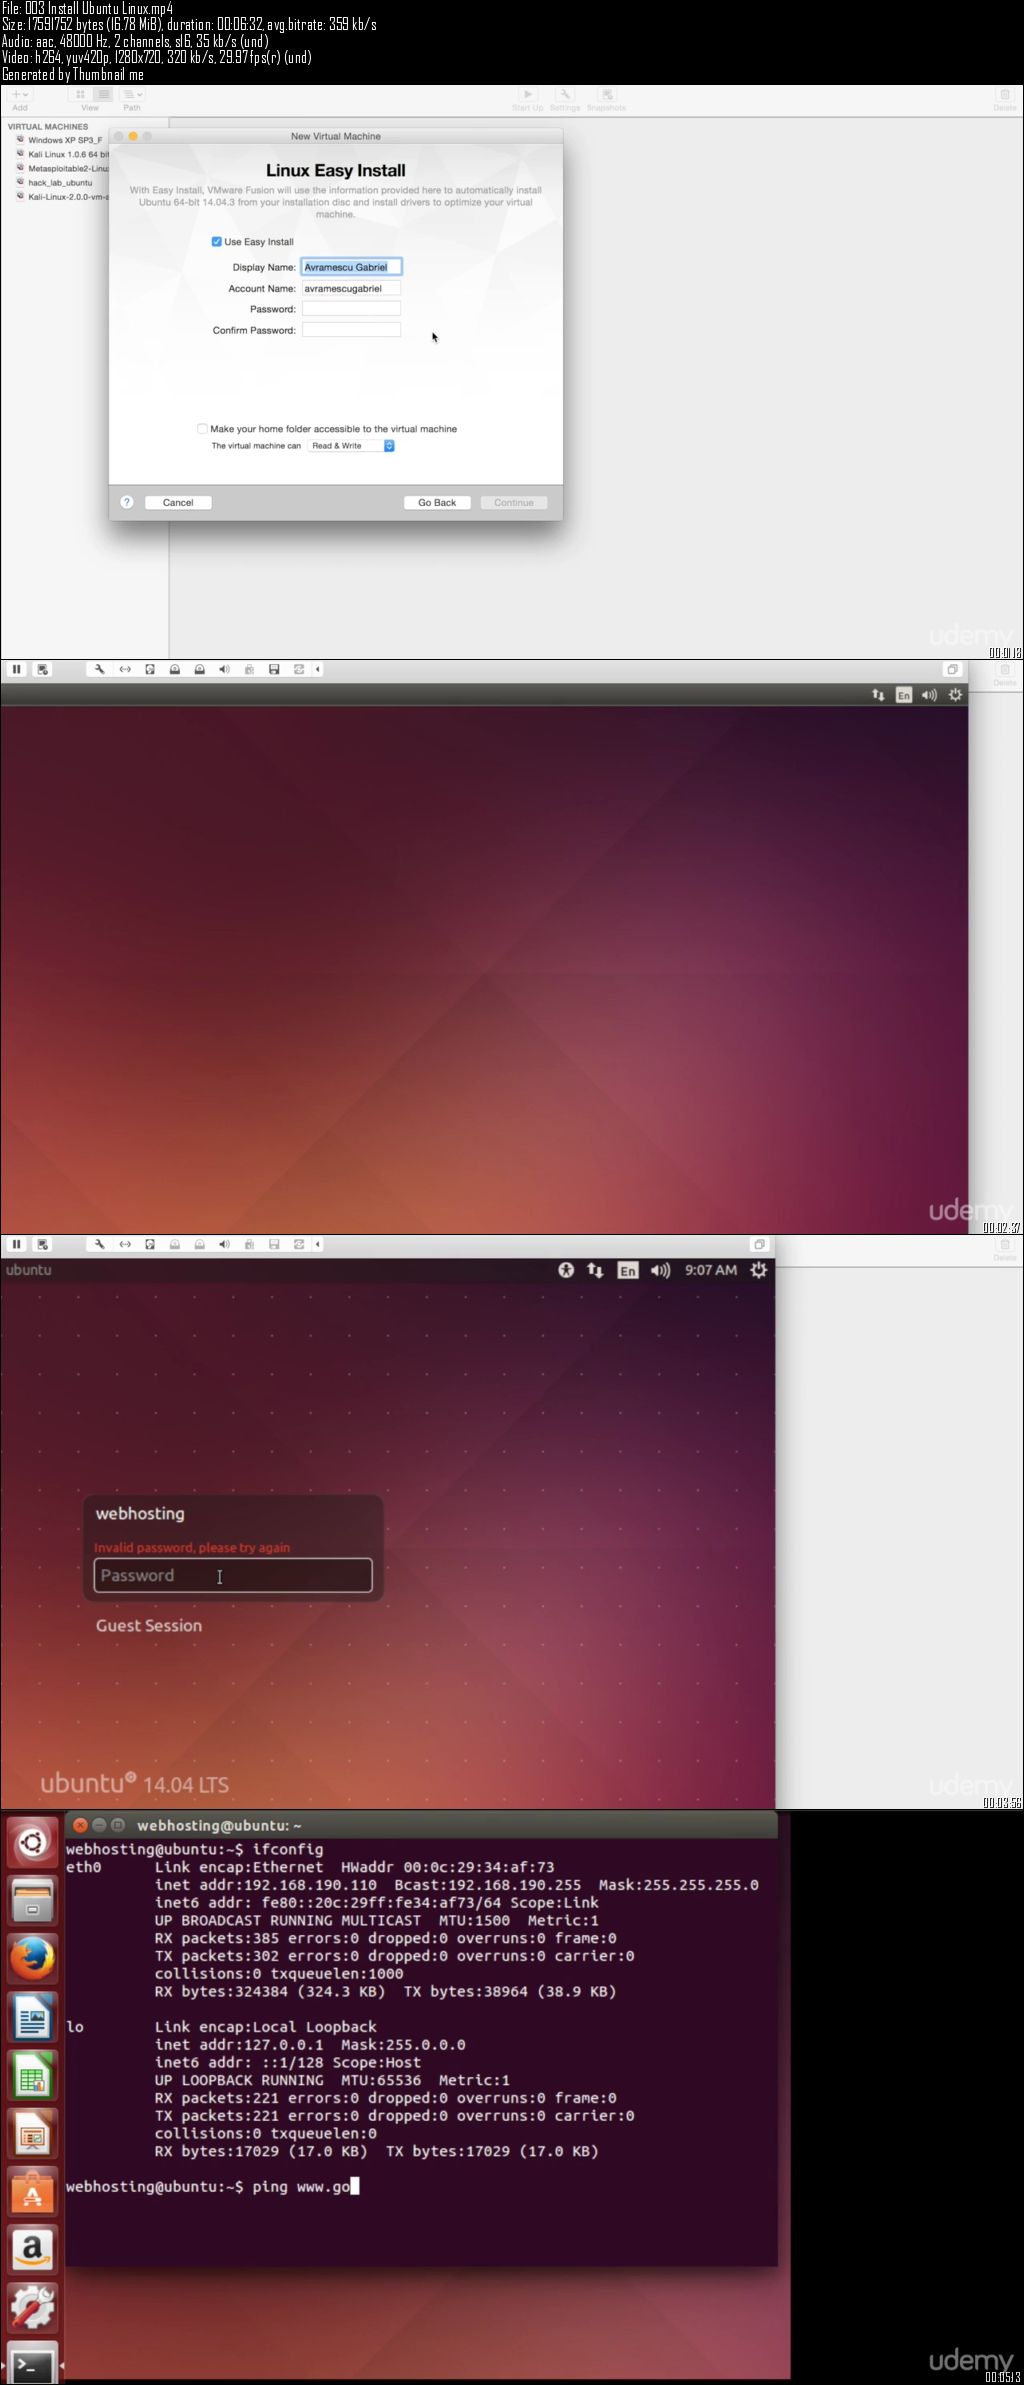1024x2385 pixels.
Task: Click hard disk icon above empty Ubuntu desktop
Action: click(x=150, y=670)
